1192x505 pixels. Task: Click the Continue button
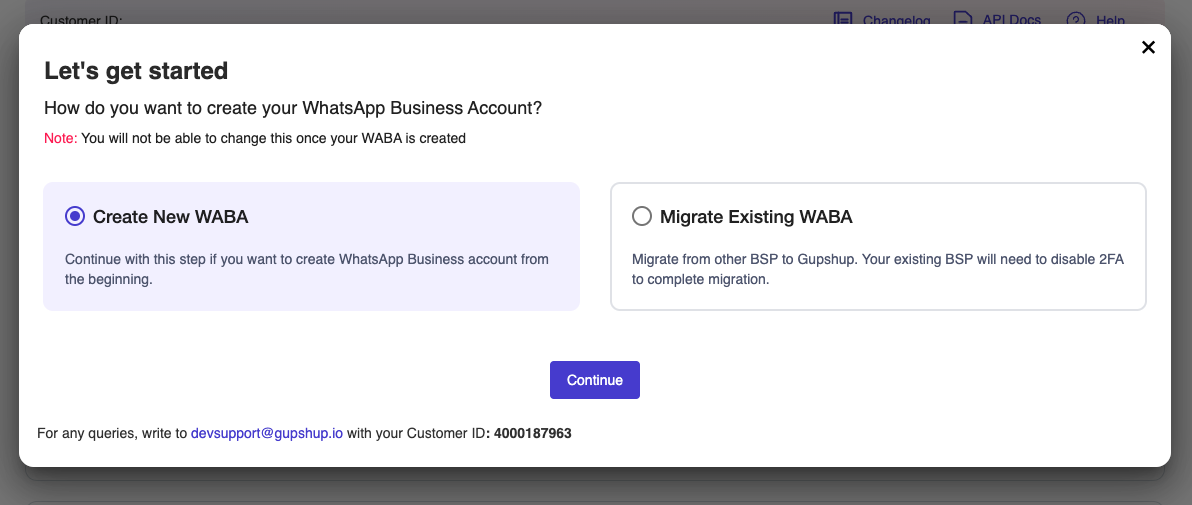594,380
